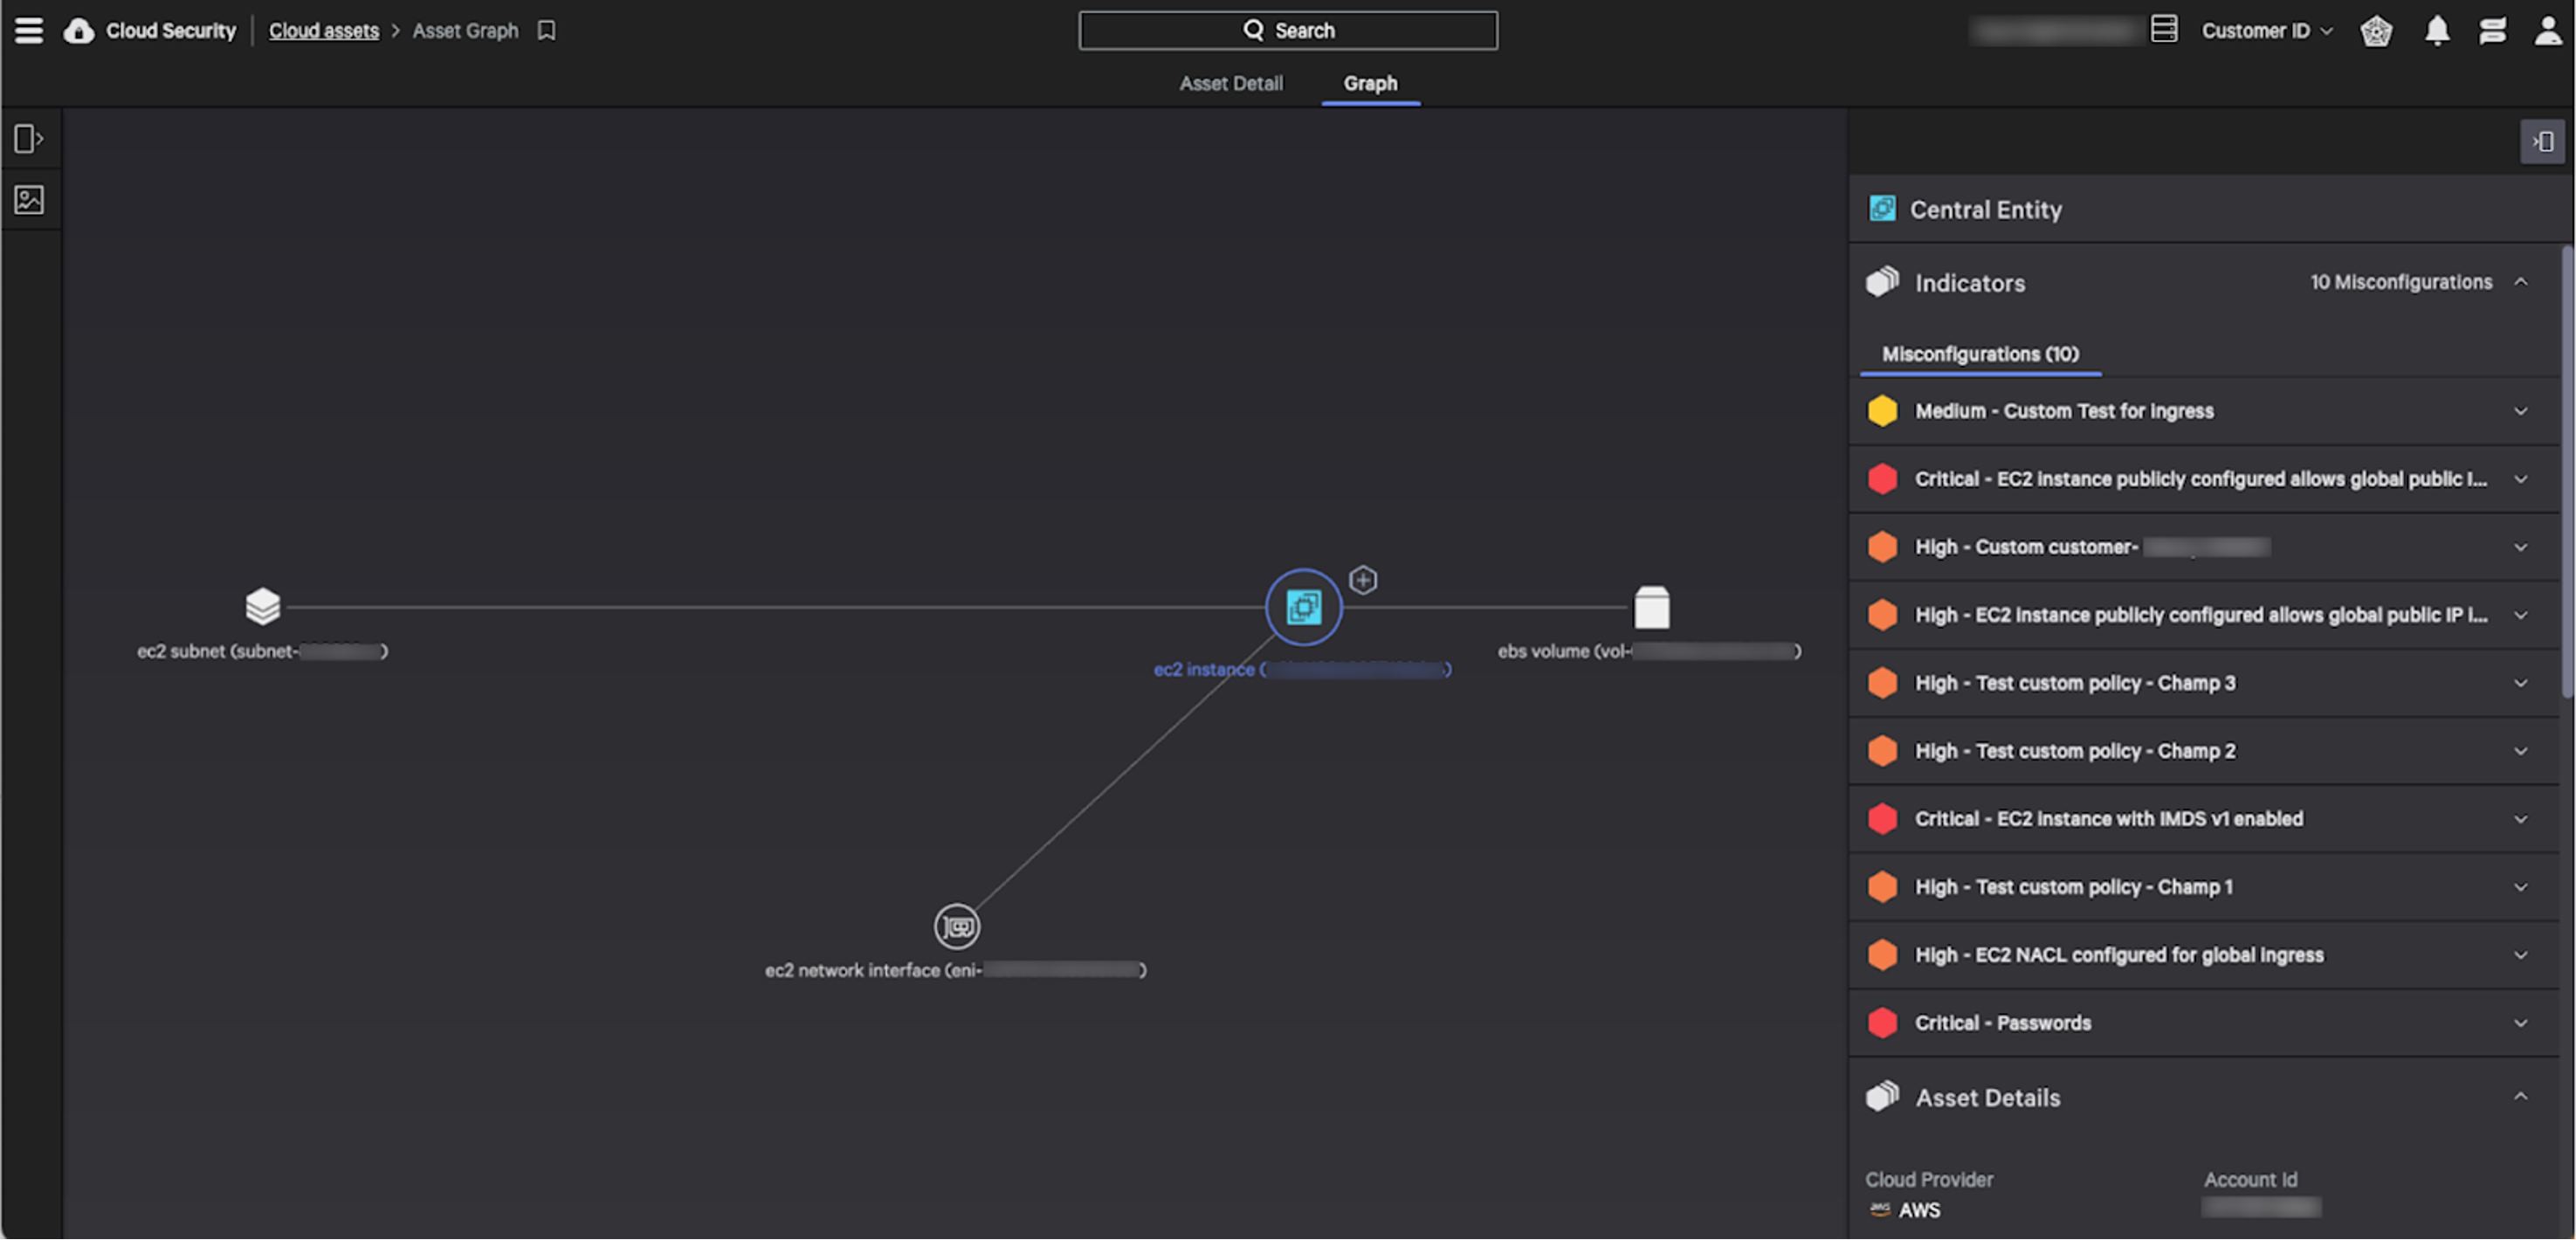Image resolution: width=2576 pixels, height=1240 pixels.
Task: Expand High - Custom customer row chevron
Action: pos(2520,547)
